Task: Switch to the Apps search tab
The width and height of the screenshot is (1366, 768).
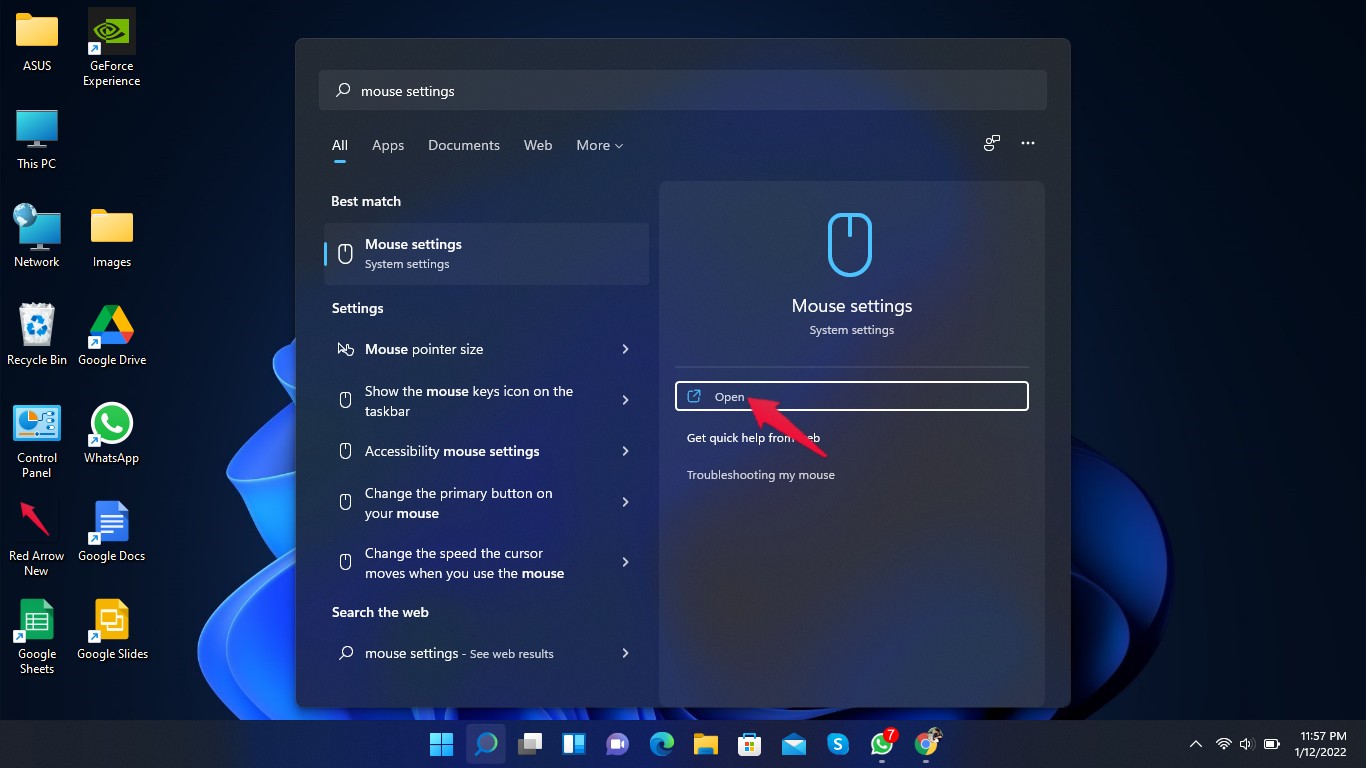Action: click(388, 145)
